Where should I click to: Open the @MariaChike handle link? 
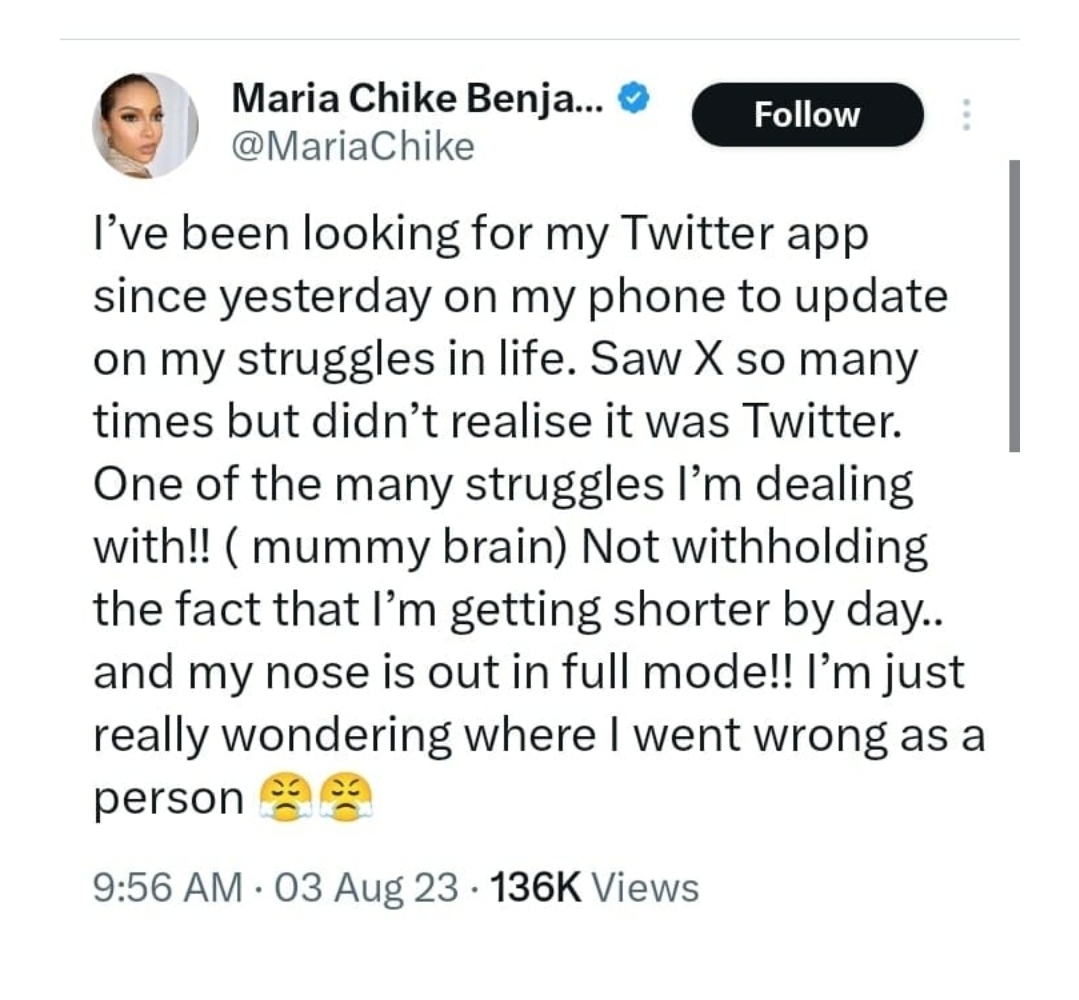[353, 147]
